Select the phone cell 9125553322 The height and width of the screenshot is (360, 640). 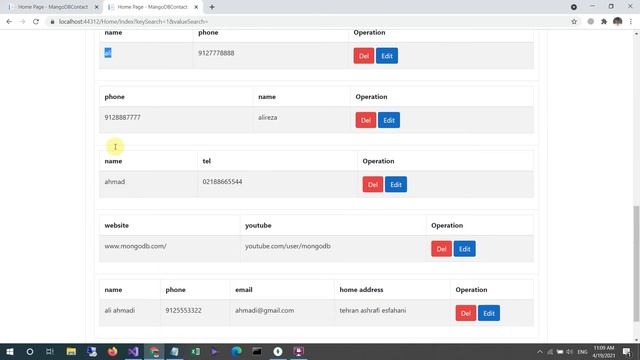184,310
